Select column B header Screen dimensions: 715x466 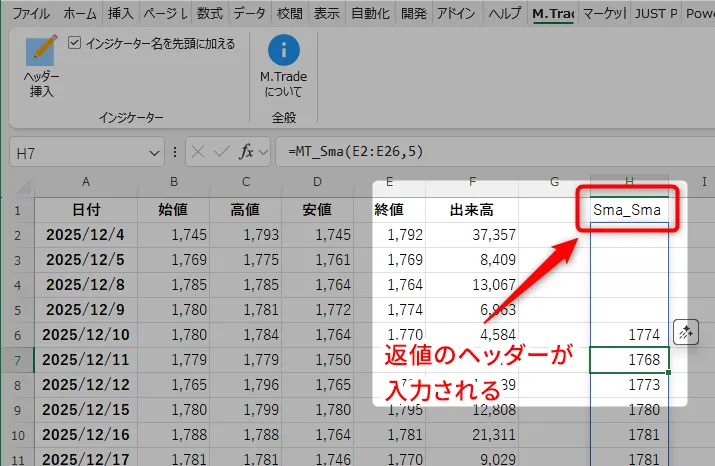point(174,182)
